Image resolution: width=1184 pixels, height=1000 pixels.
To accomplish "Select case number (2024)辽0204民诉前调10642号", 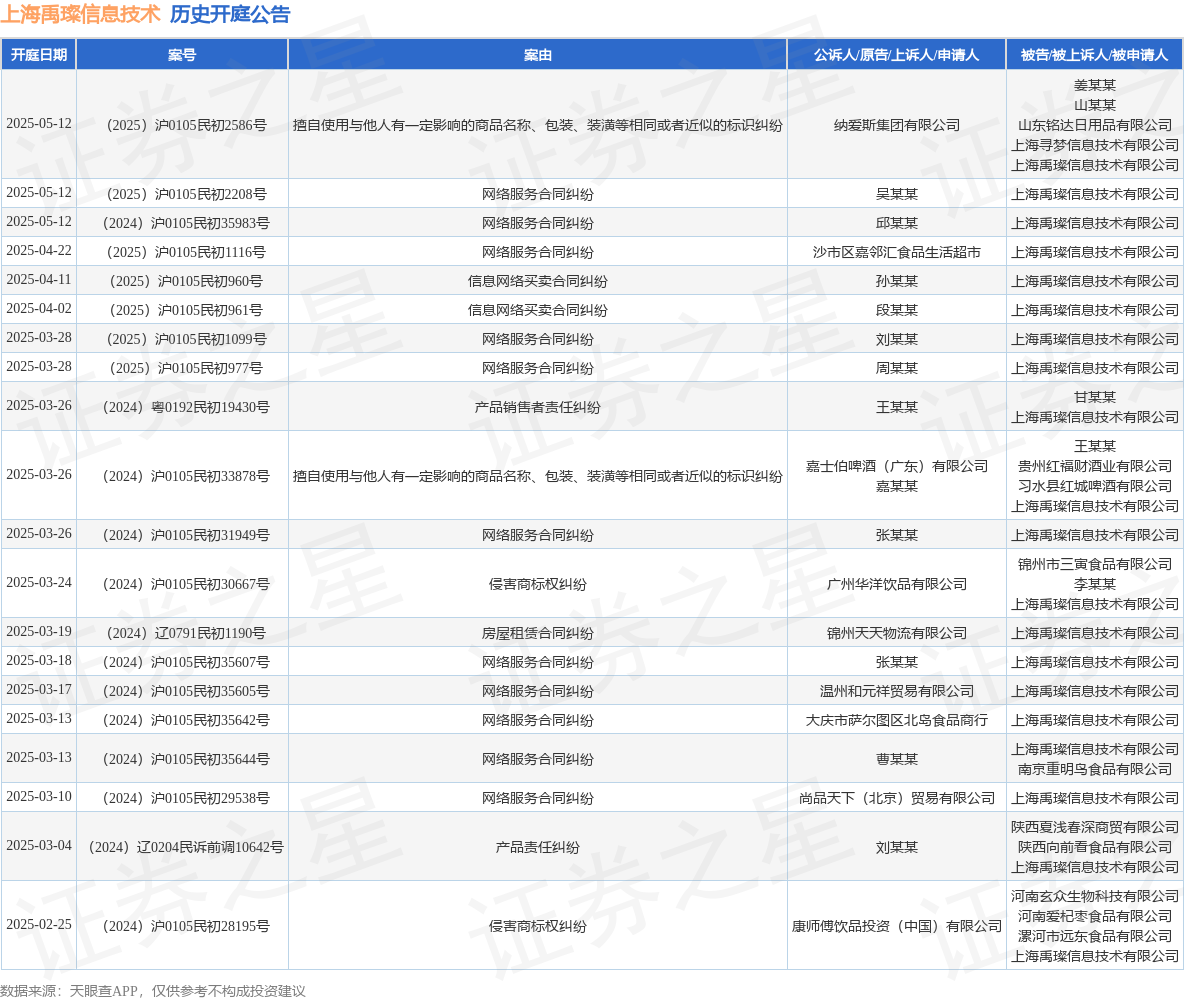I will point(182,847).
